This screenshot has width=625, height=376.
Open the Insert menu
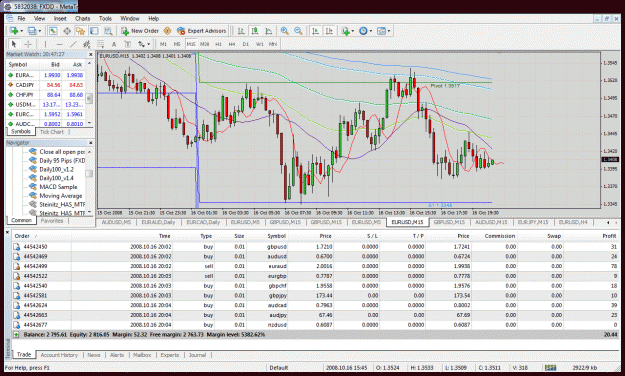[60, 18]
